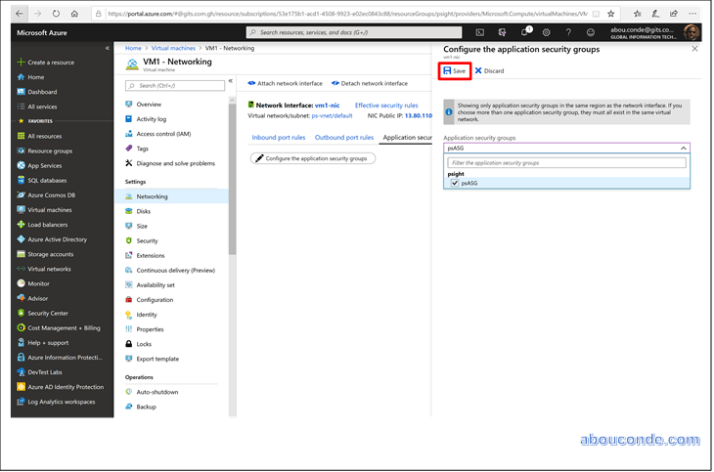Click the feedback smiley icon
Viewport: 714px width, 472px height.
pos(588,32)
